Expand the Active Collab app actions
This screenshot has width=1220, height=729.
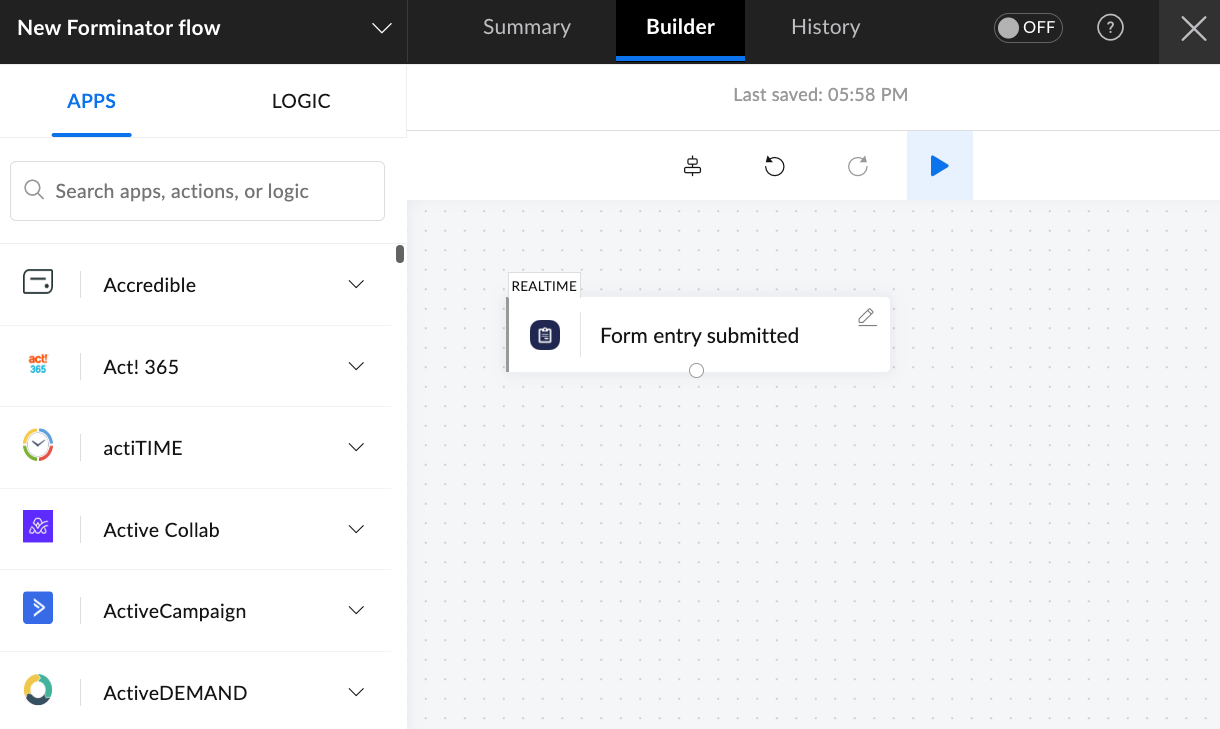pyautogui.click(x=356, y=529)
